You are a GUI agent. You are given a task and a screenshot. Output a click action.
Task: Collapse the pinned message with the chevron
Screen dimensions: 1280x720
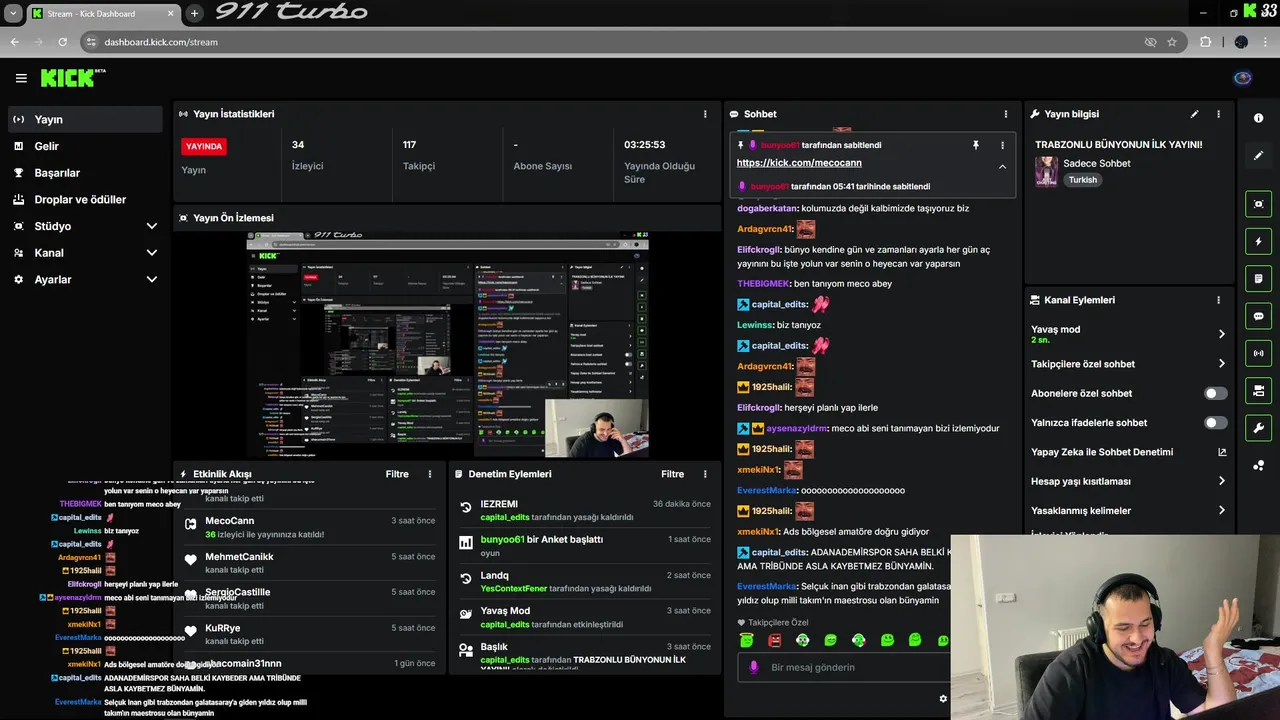(x=1002, y=167)
